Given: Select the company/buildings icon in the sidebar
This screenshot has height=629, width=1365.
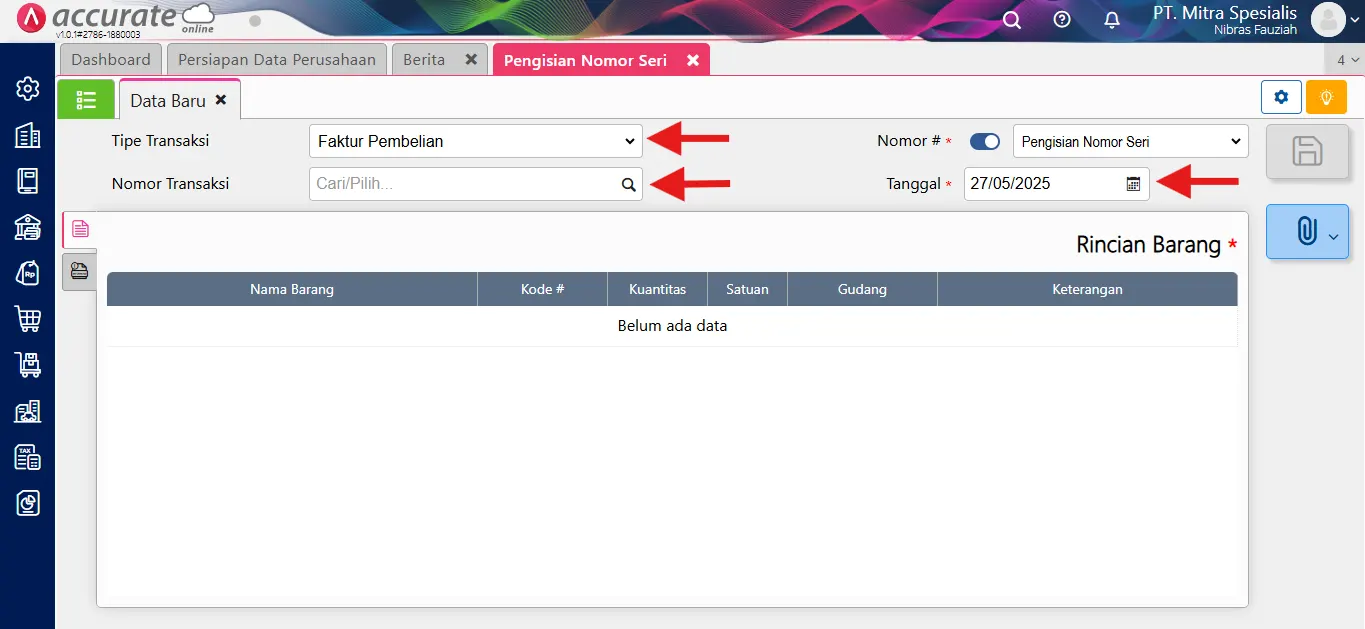Looking at the screenshot, I should pos(26,134).
